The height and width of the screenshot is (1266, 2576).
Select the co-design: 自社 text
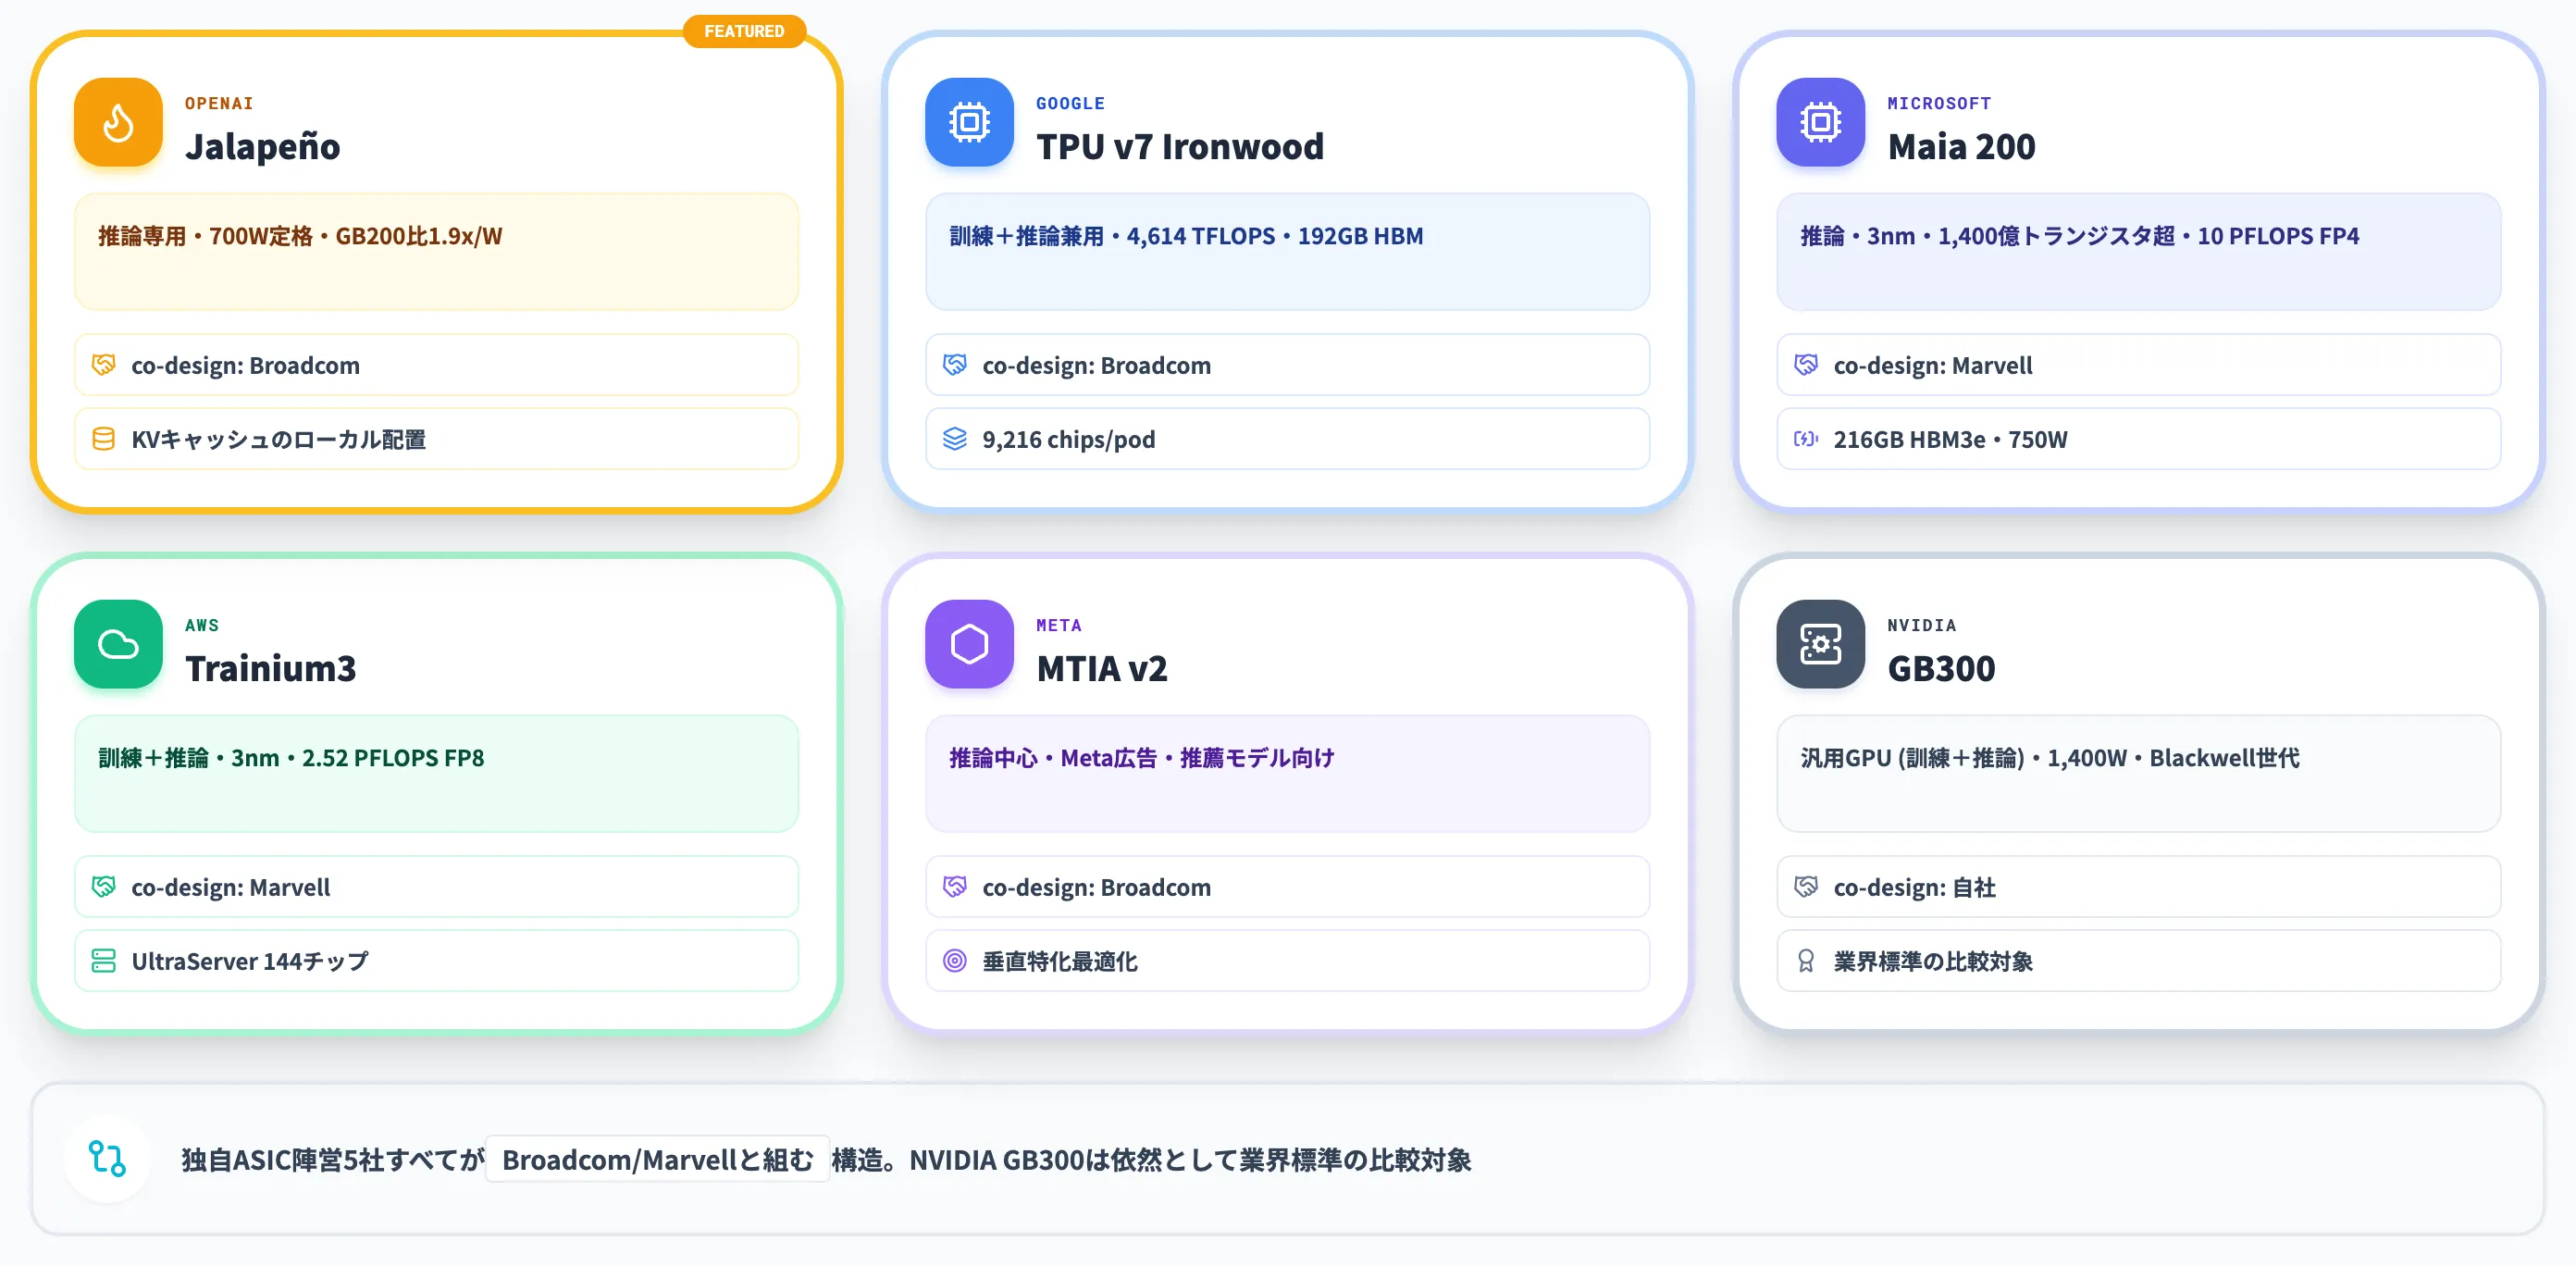[x=1915, y=887]
